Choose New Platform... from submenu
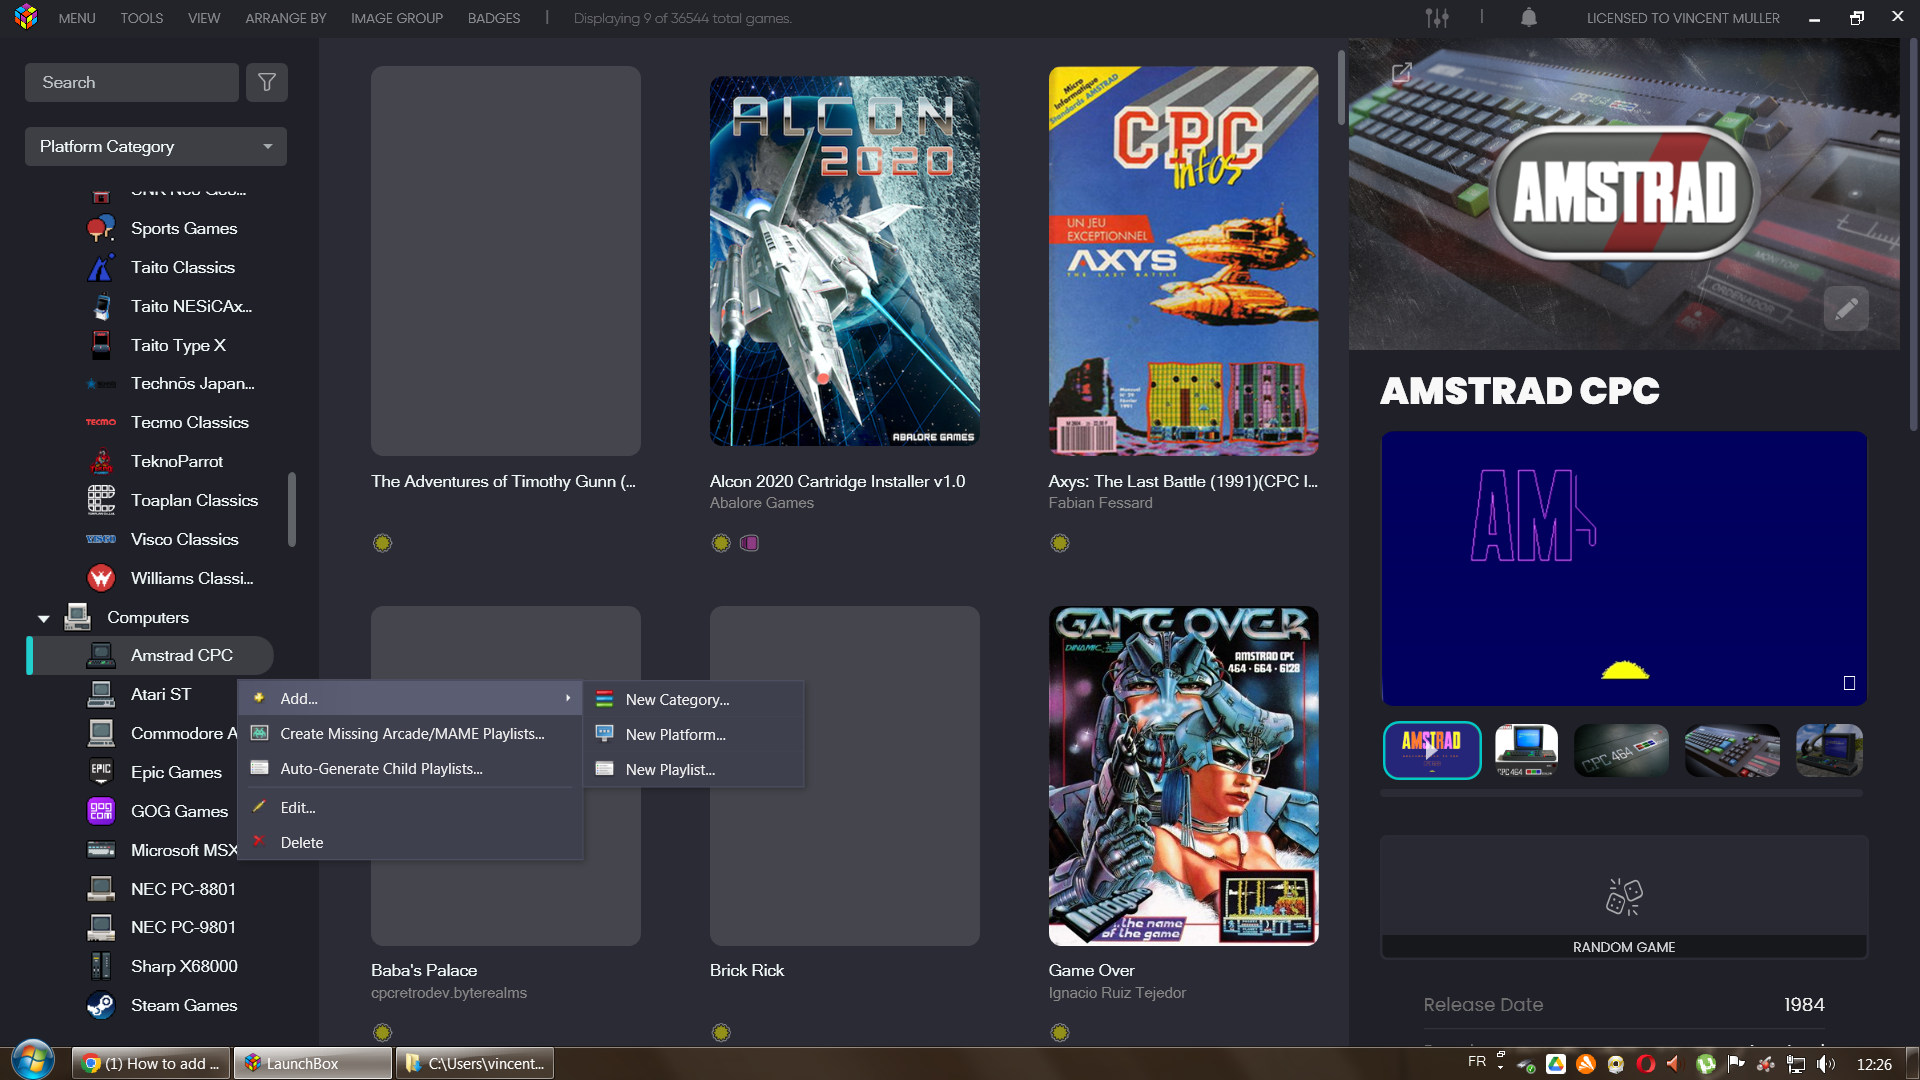Image resolution: width=1920 pixels, height=1080 pixels. (x=694, y=735)
